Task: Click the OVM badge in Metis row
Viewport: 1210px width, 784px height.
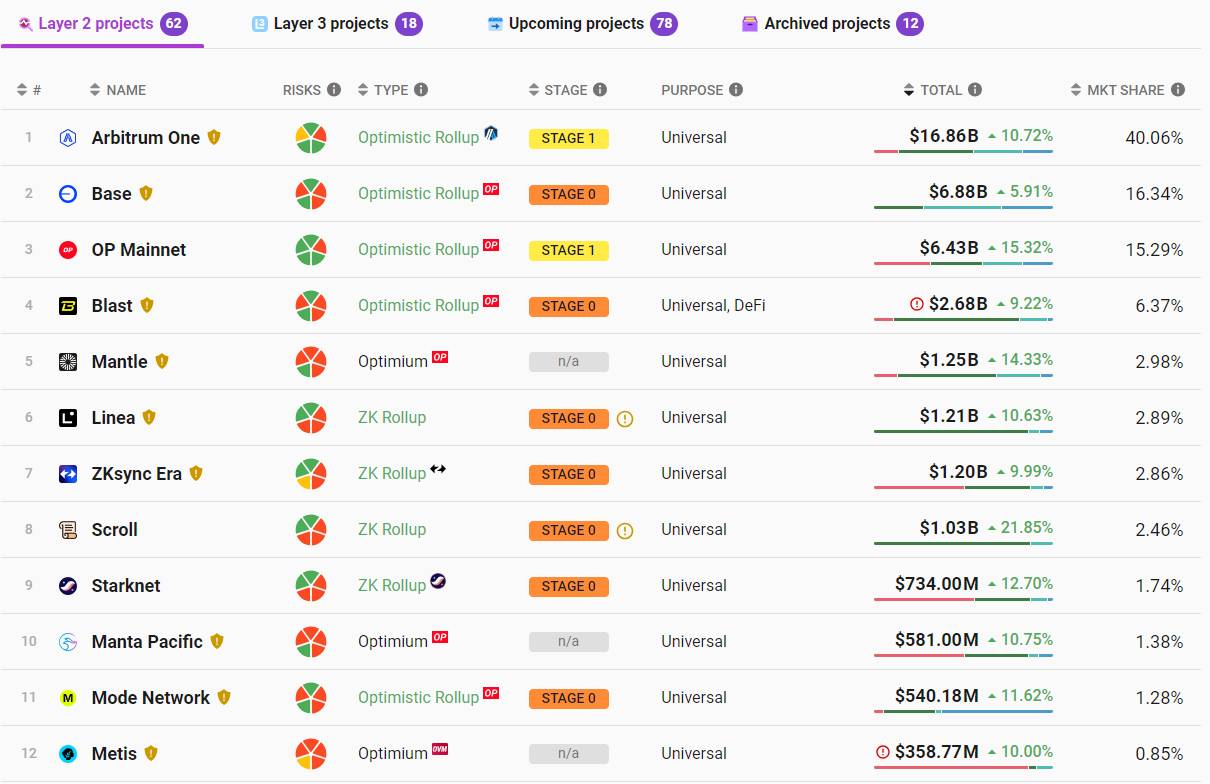Action: (440, 748)
